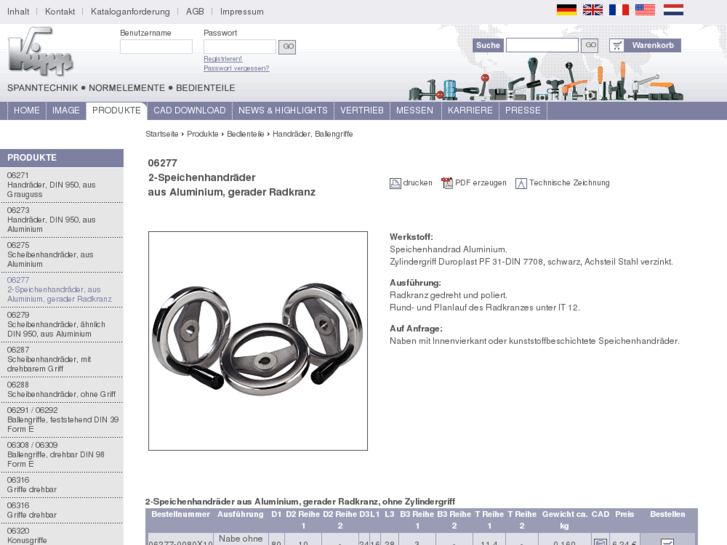727x545 pixels.
Task: Open 06291 / 06292 Ballengriffe feststehend
Action: point(62,420)
